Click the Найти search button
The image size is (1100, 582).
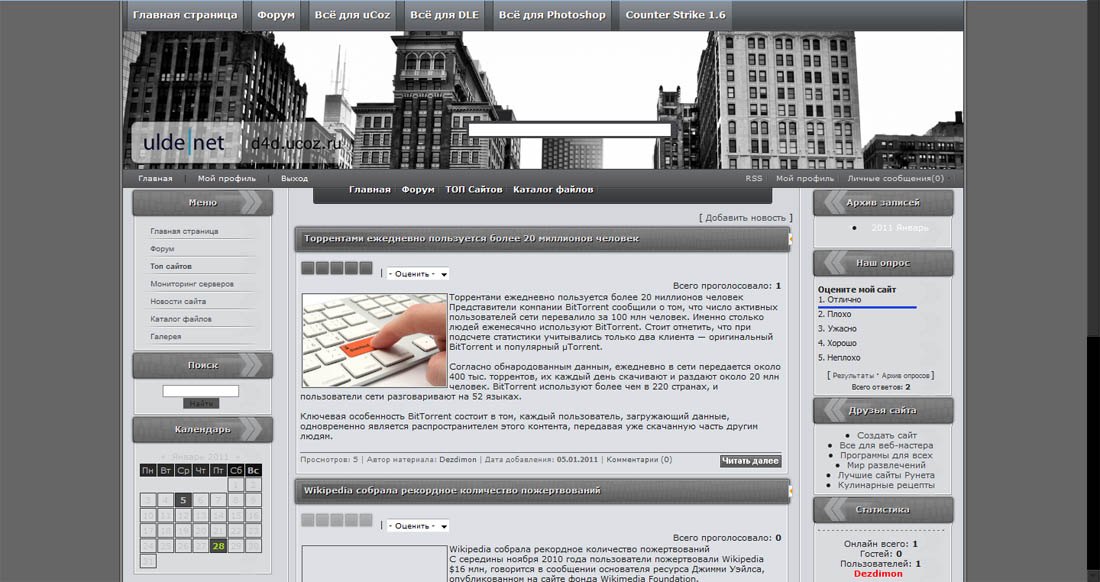pyautogui.click(x=201, y=403)
